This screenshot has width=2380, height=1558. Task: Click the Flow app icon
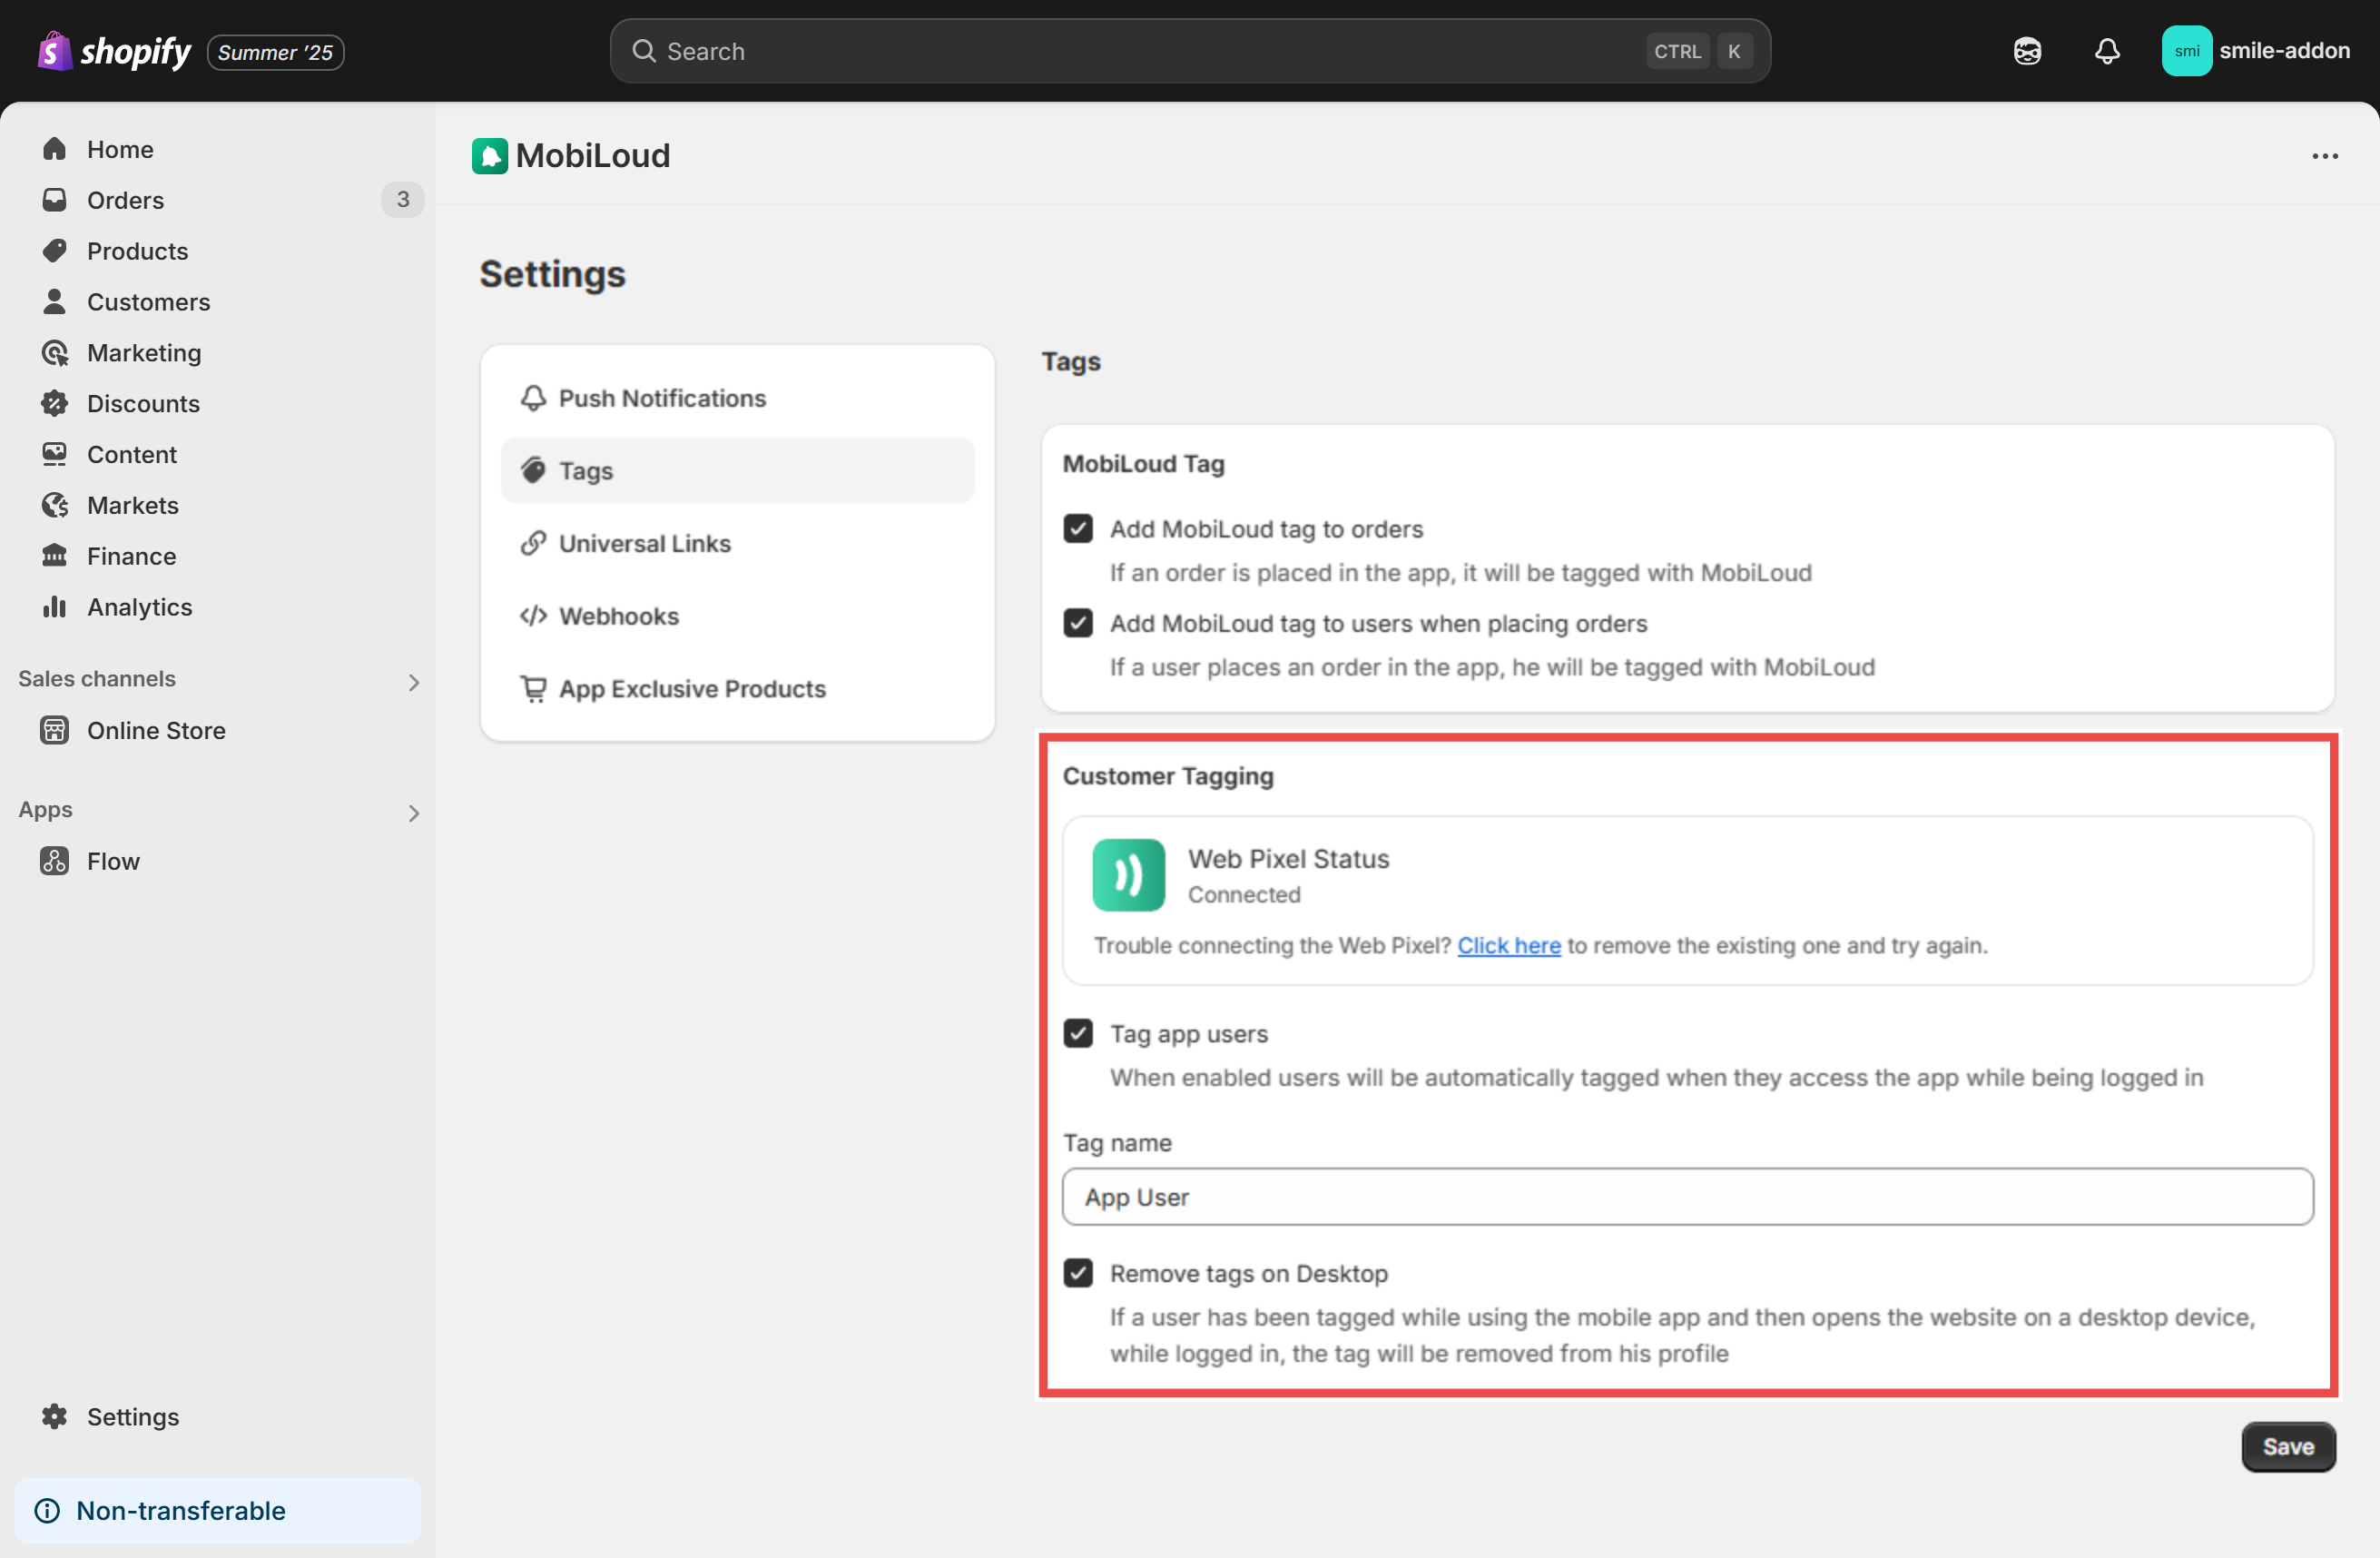click(55, 861)
